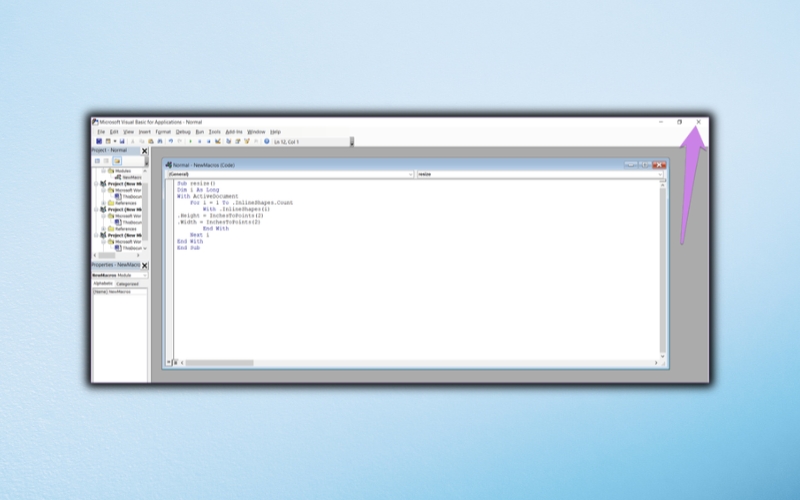Viewport: 800px width, 500px height.
Task: Open the Help menu
Action: 276,132
